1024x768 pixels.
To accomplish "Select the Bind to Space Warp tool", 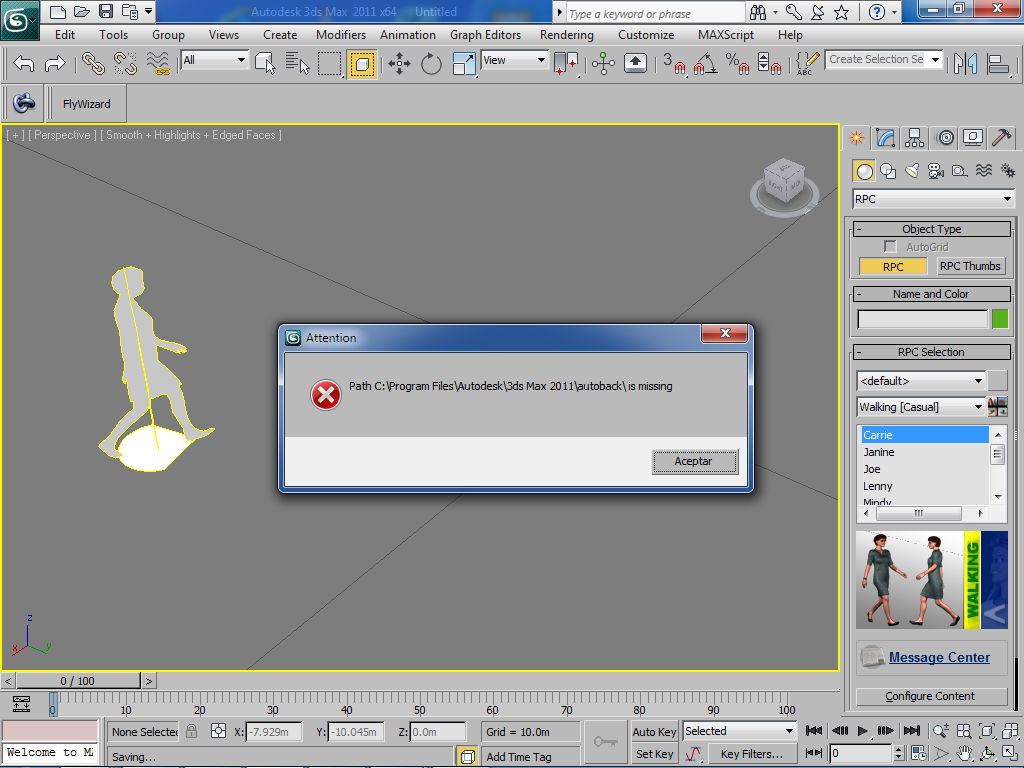I will pyautogui.click(x=157, y=64).
